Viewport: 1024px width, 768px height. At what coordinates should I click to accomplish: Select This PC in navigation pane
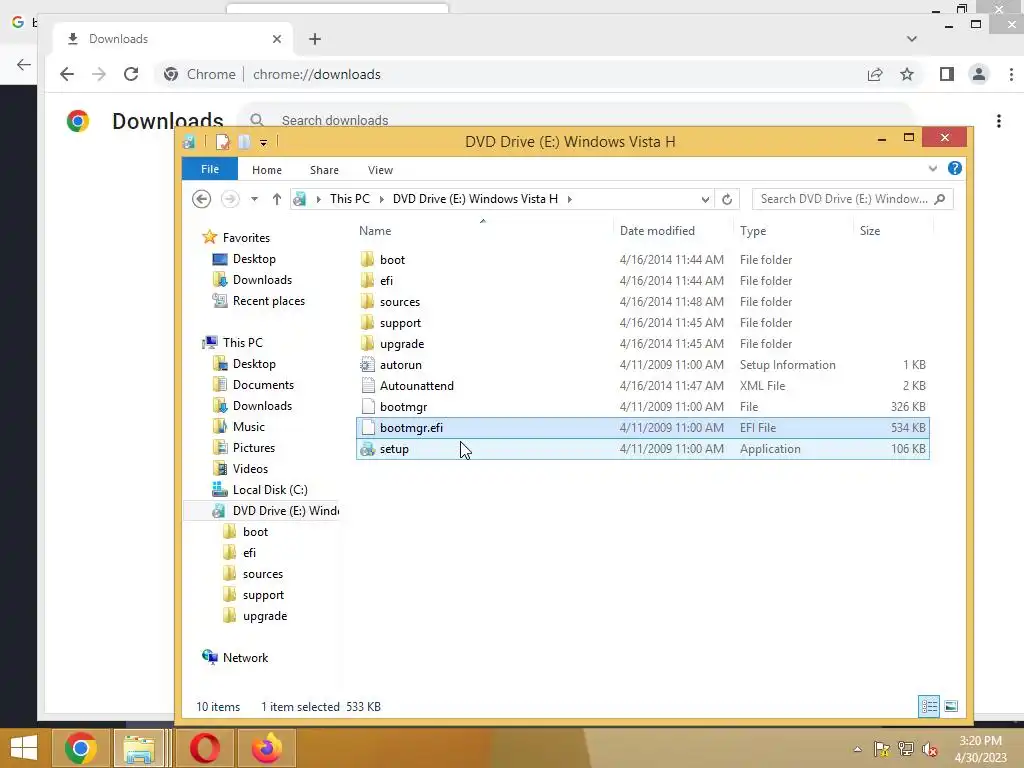[x=242, y=343]
